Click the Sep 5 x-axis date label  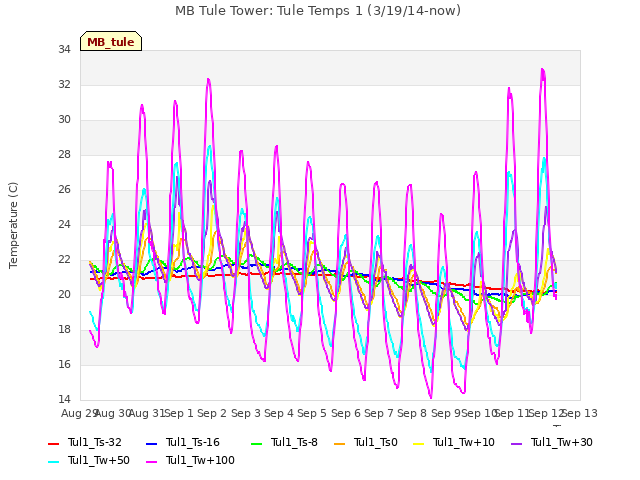pyautogui.click(x=312, y=413)
